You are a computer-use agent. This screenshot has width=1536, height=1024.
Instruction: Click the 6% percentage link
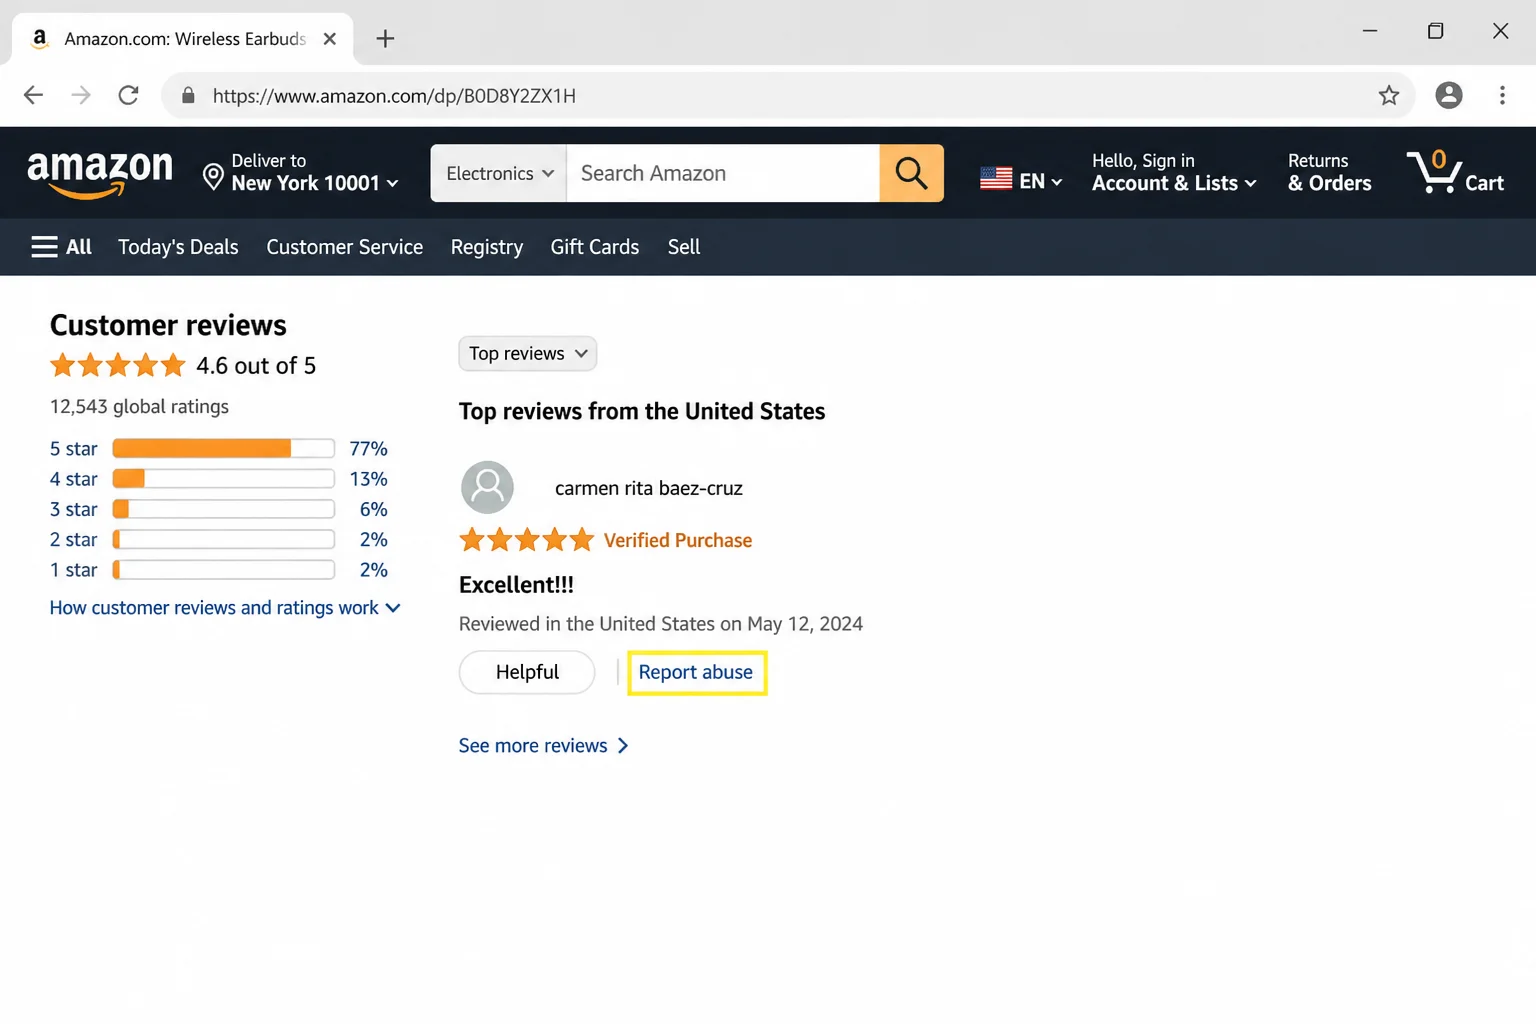[374, 509]
